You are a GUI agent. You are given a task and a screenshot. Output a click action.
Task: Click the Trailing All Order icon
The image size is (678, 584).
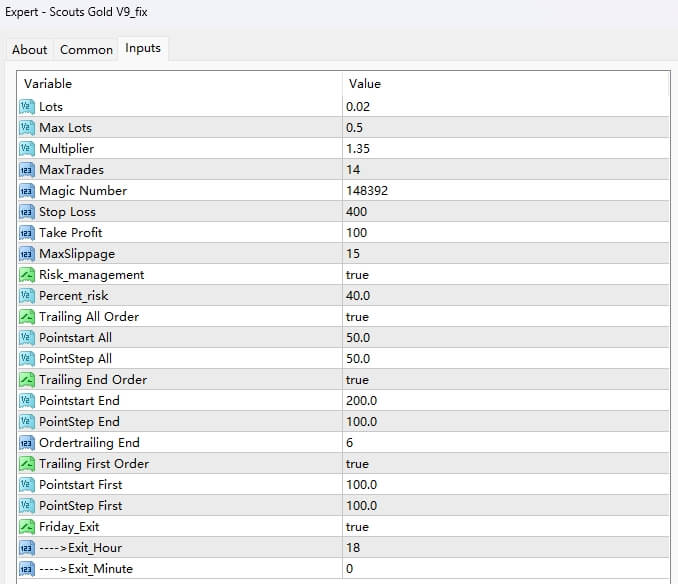(27, 316)
